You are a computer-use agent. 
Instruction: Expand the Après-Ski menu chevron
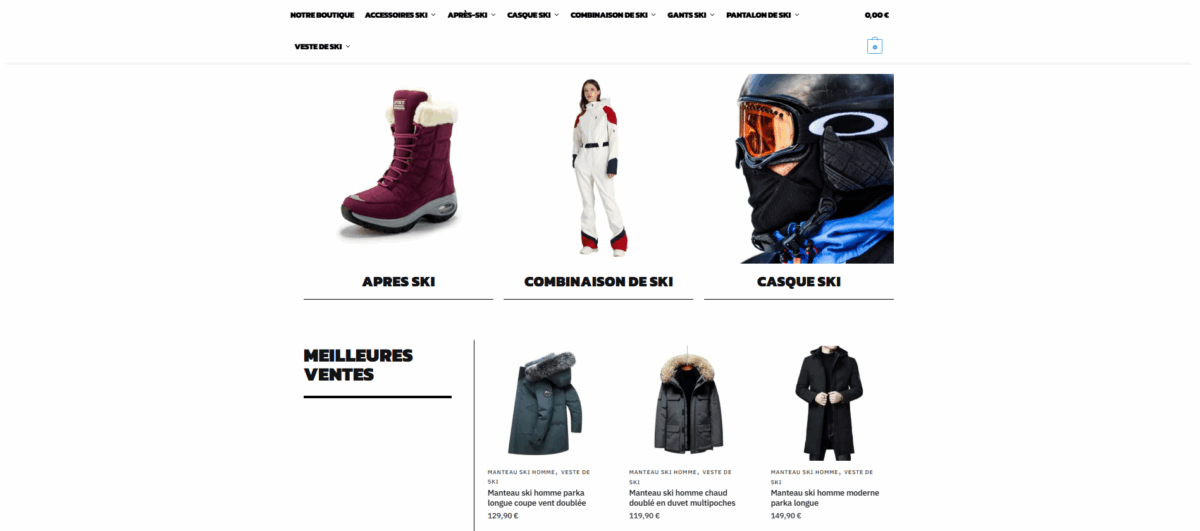click(x=493, y=15)
